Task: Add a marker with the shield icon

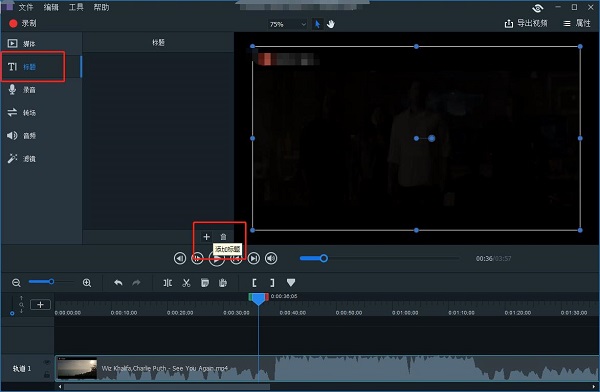Action: pyautogui.click(x=291, y=283)
